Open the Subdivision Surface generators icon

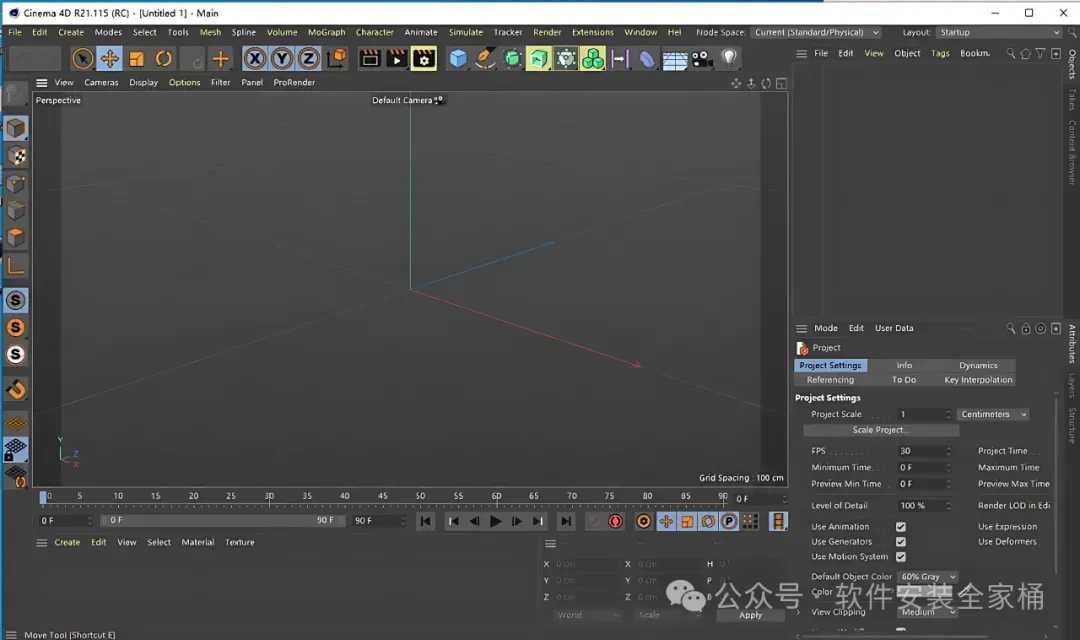tap(512, 59)
